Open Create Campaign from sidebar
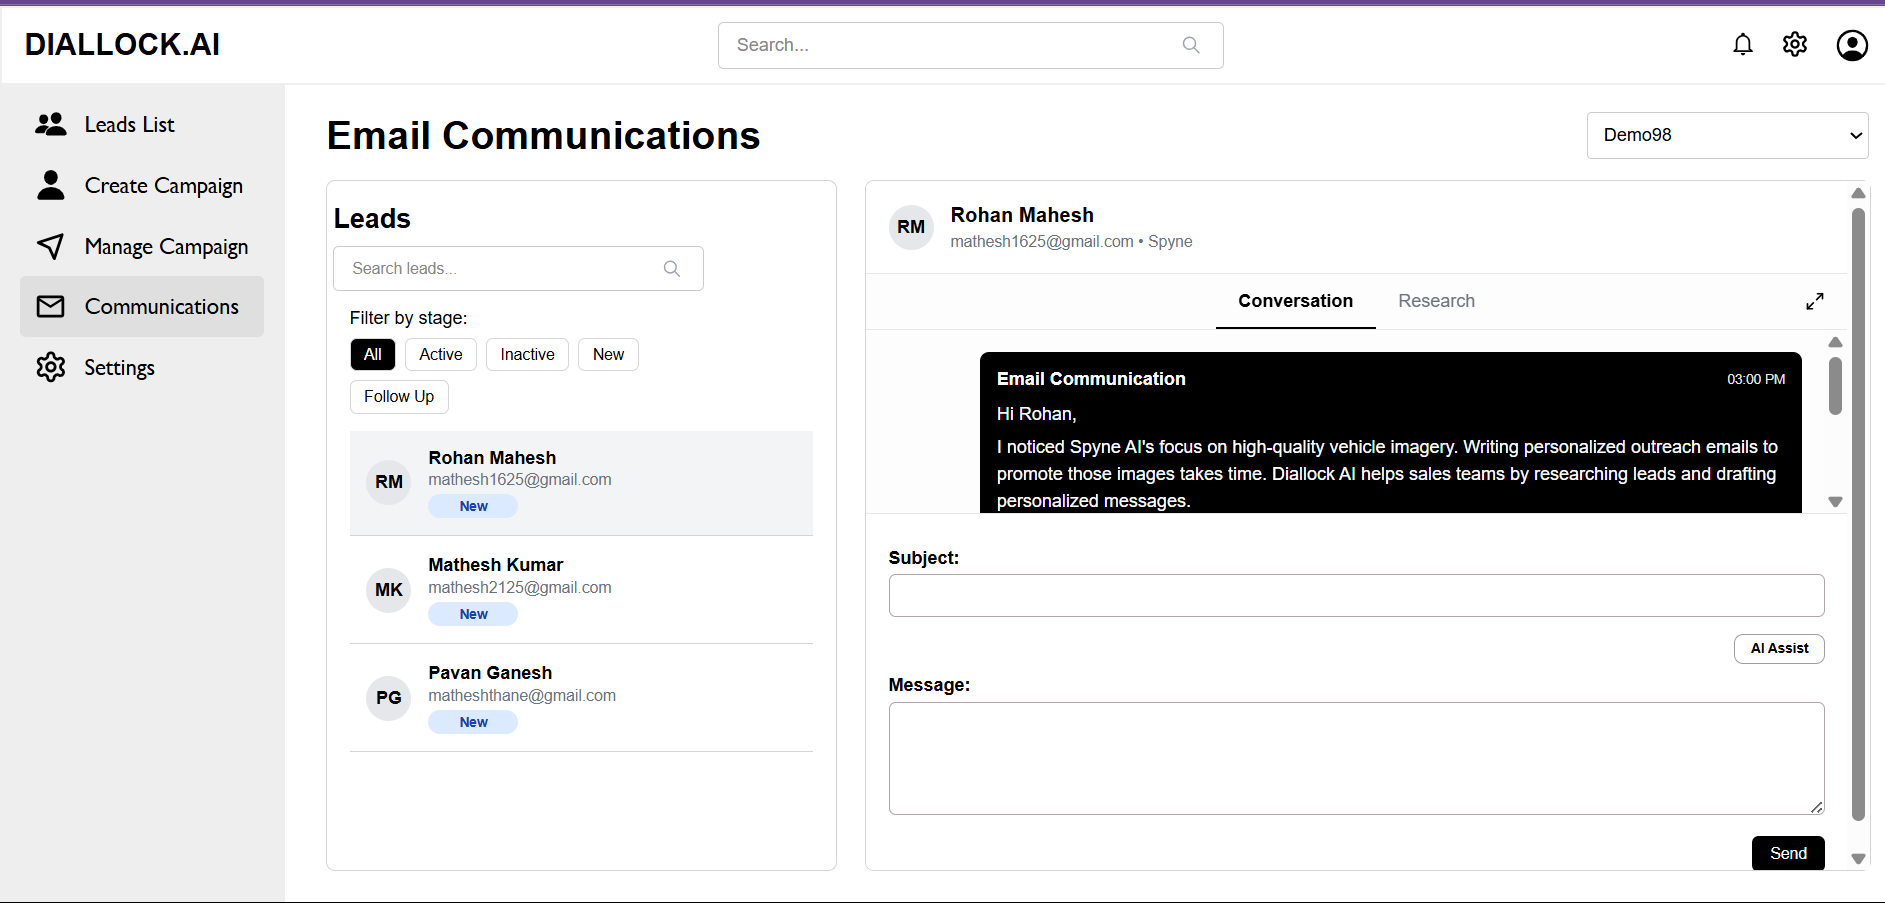This screenshot has height=903, width=1885. point(142,185)
